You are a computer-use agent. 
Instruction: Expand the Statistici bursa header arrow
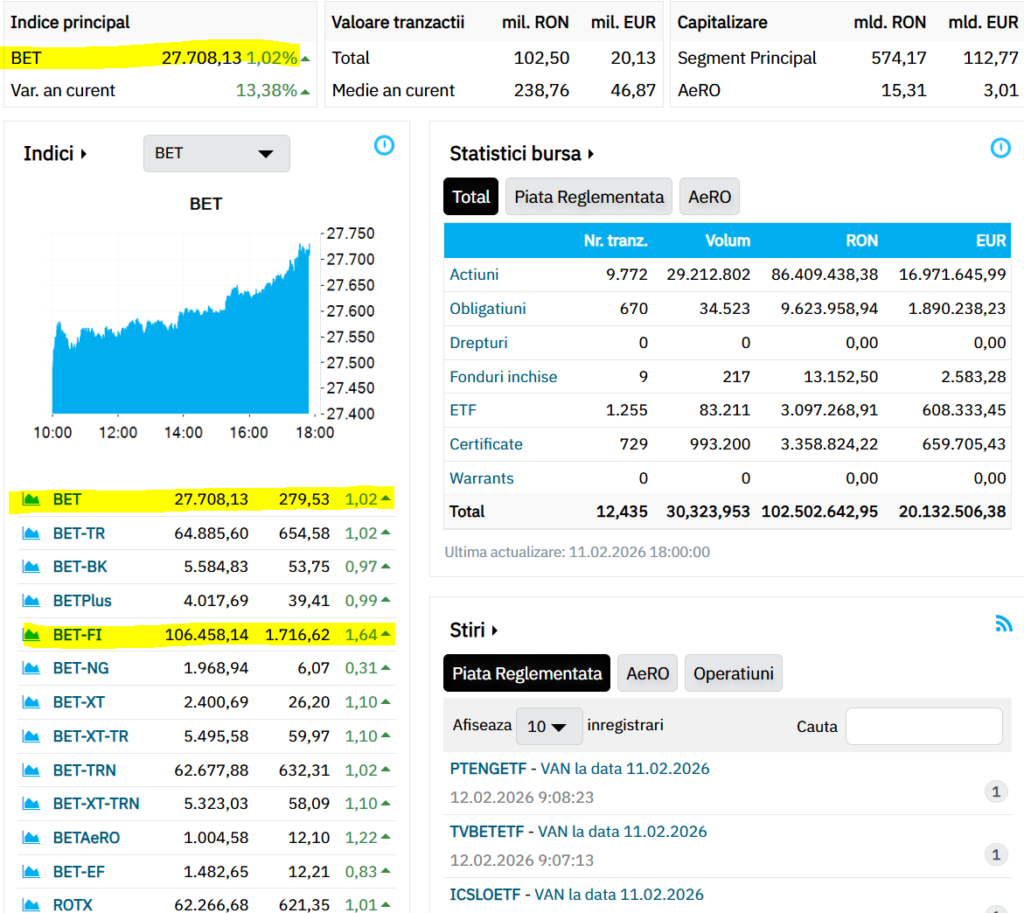[592, 154]
